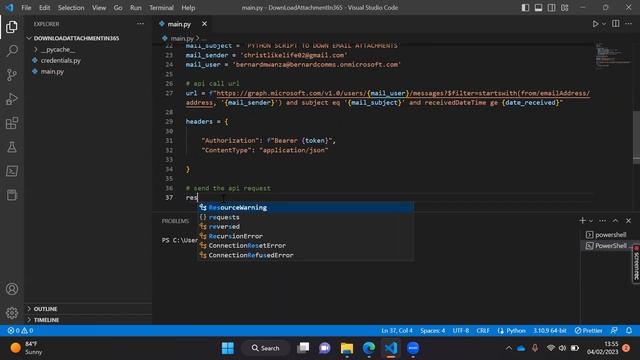Open the View menu

[x=99, y=7]
